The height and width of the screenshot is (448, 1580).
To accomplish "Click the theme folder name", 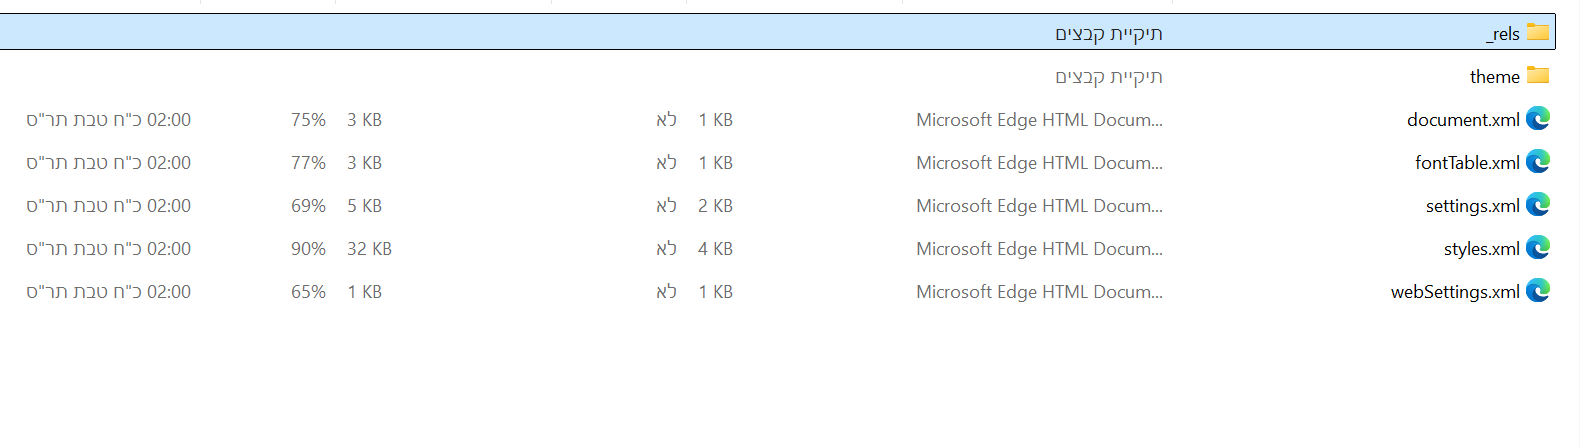I will (1495, 77).
